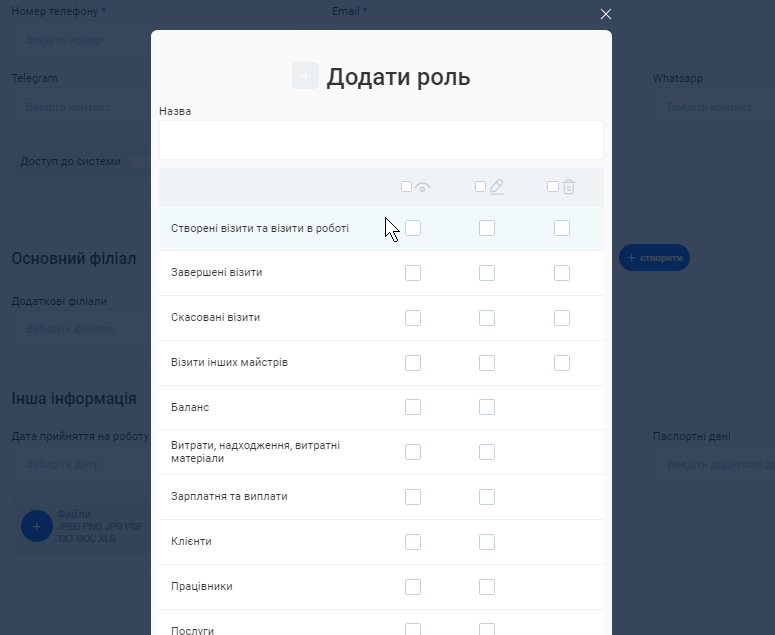
Task: Click the eye icon in the table header
Action: pos(423,187)
